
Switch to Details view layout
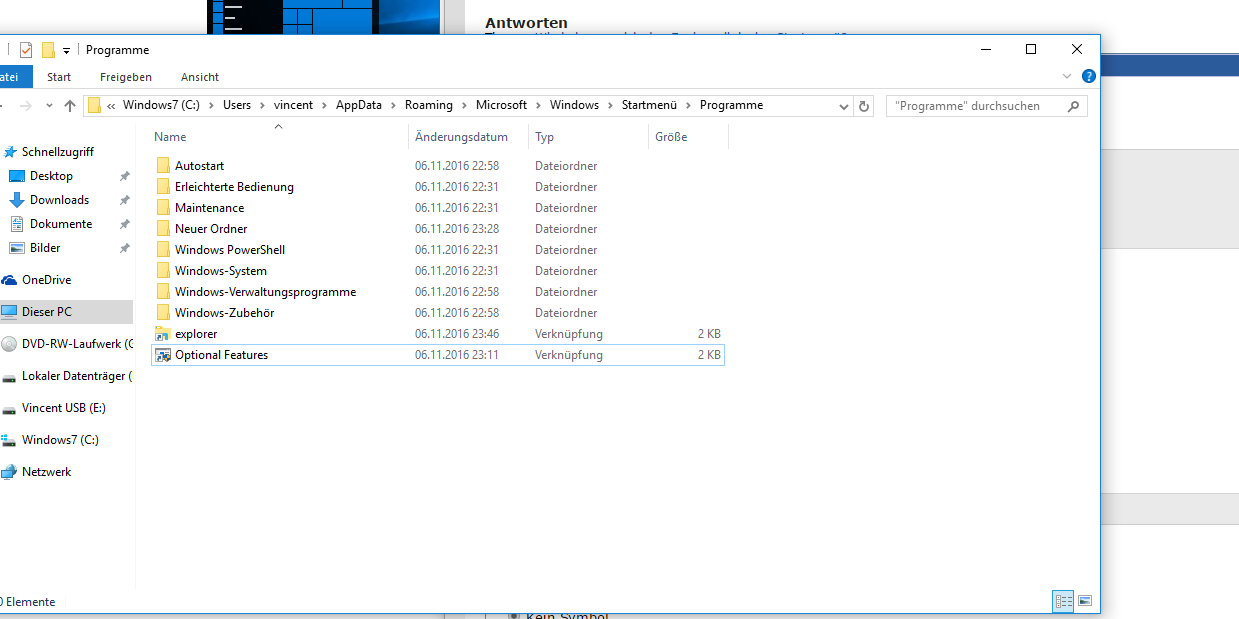(1063, 601)
